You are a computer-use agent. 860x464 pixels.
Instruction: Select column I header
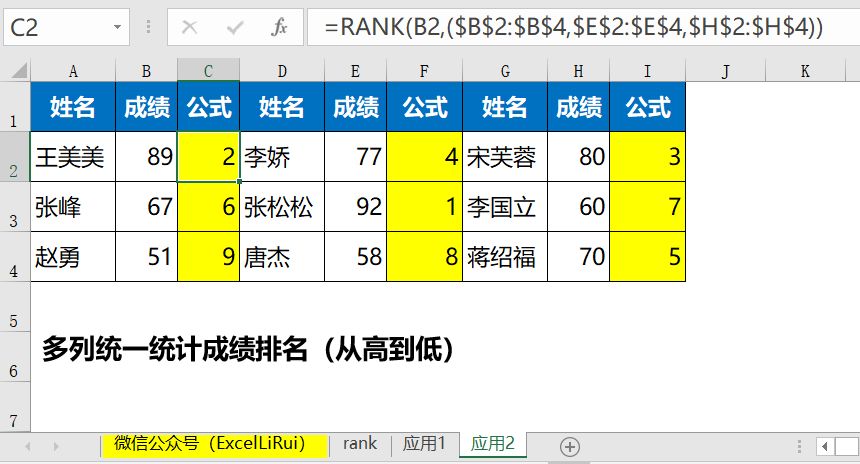(648, 71)
